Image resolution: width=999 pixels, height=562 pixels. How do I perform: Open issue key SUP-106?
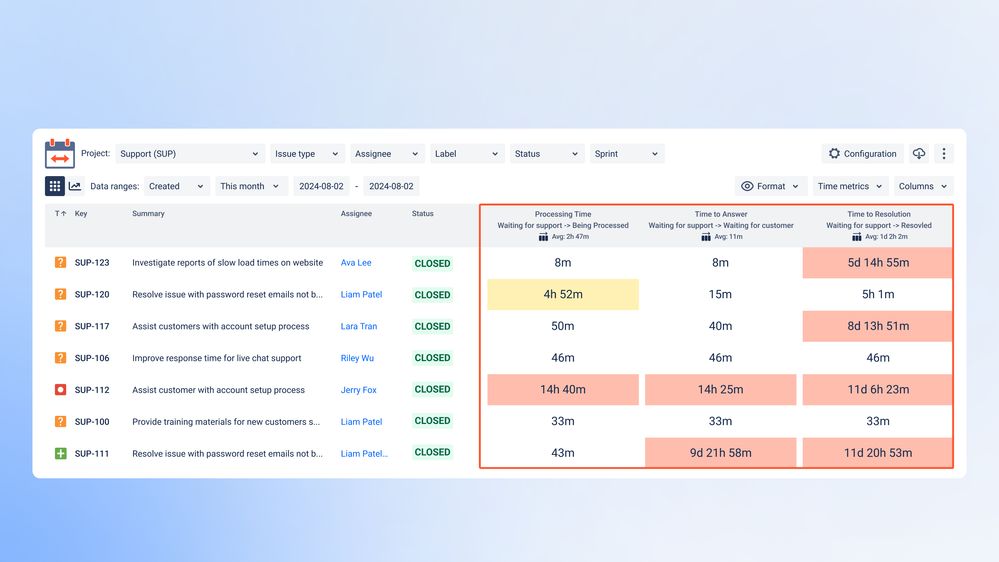click(x=92, y=358)
